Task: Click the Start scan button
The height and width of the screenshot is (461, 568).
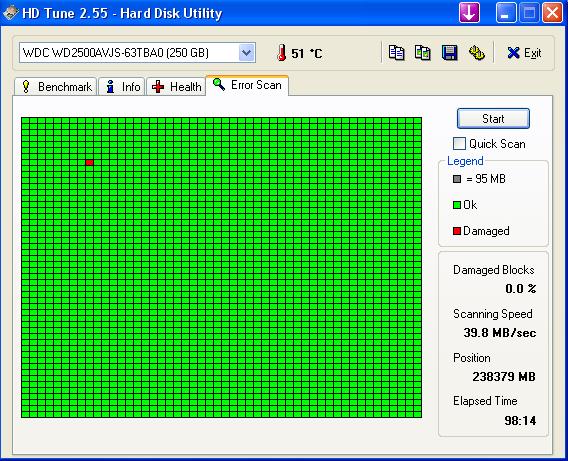Action: [x=493, y=118]
